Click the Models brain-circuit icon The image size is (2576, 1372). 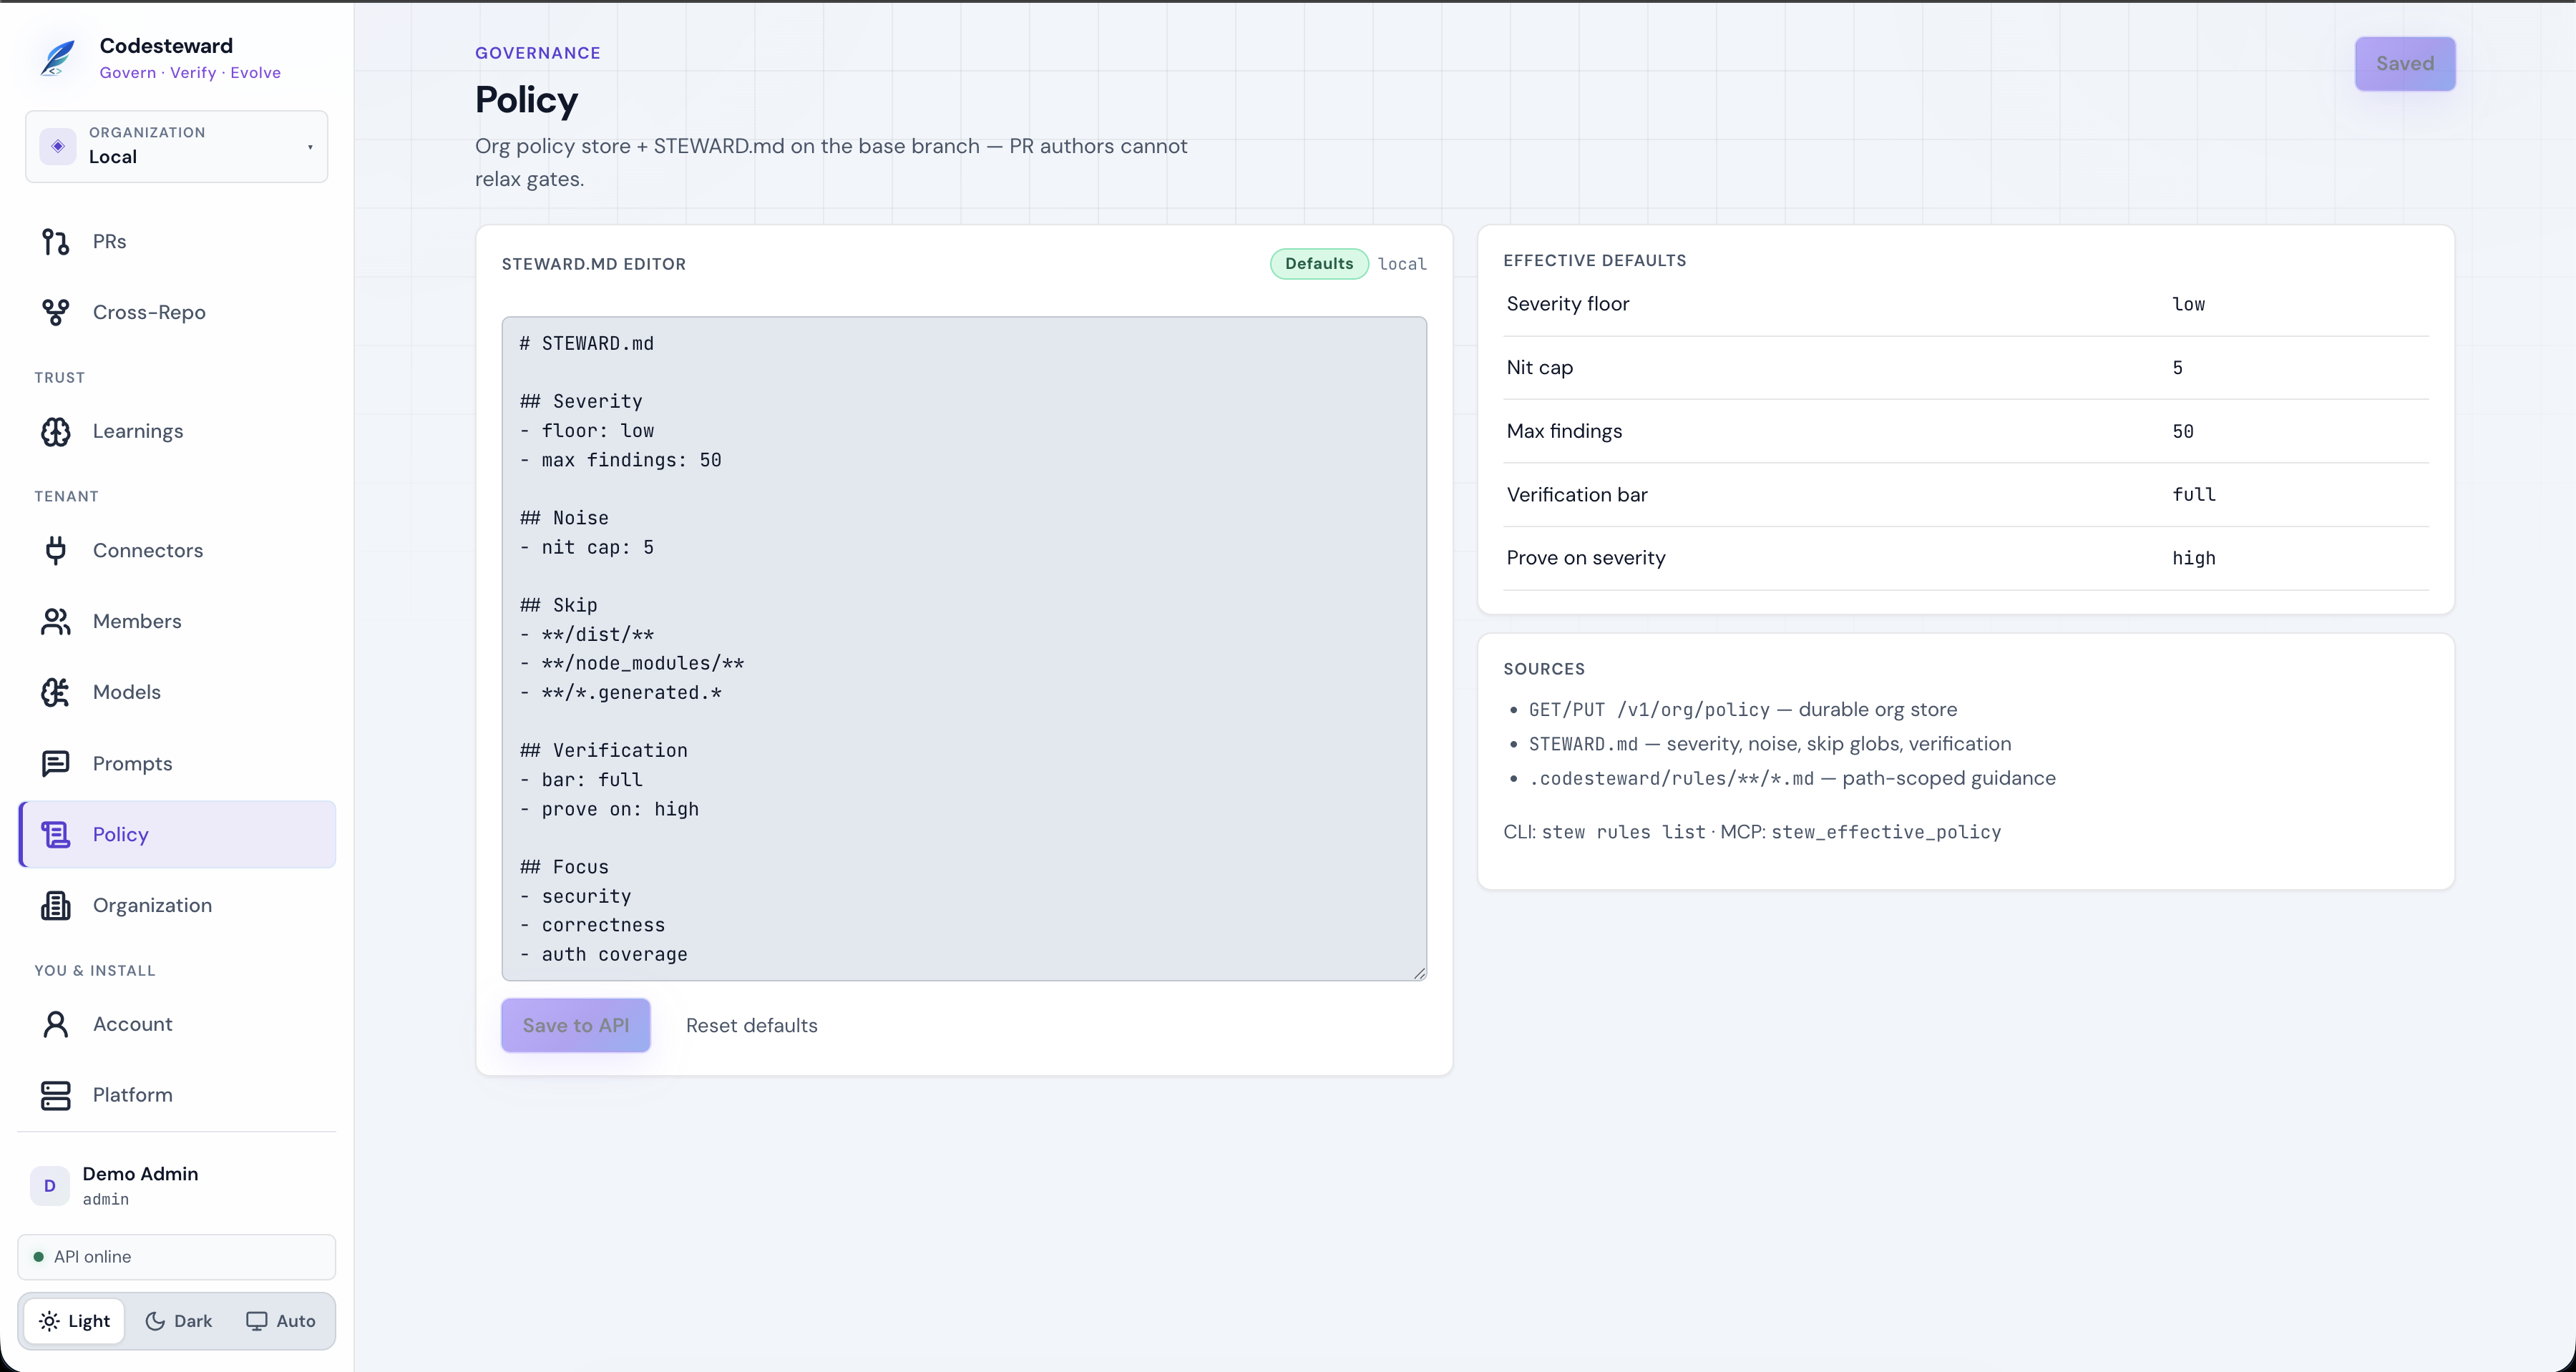pyautogui.click(x=56, y=693)
